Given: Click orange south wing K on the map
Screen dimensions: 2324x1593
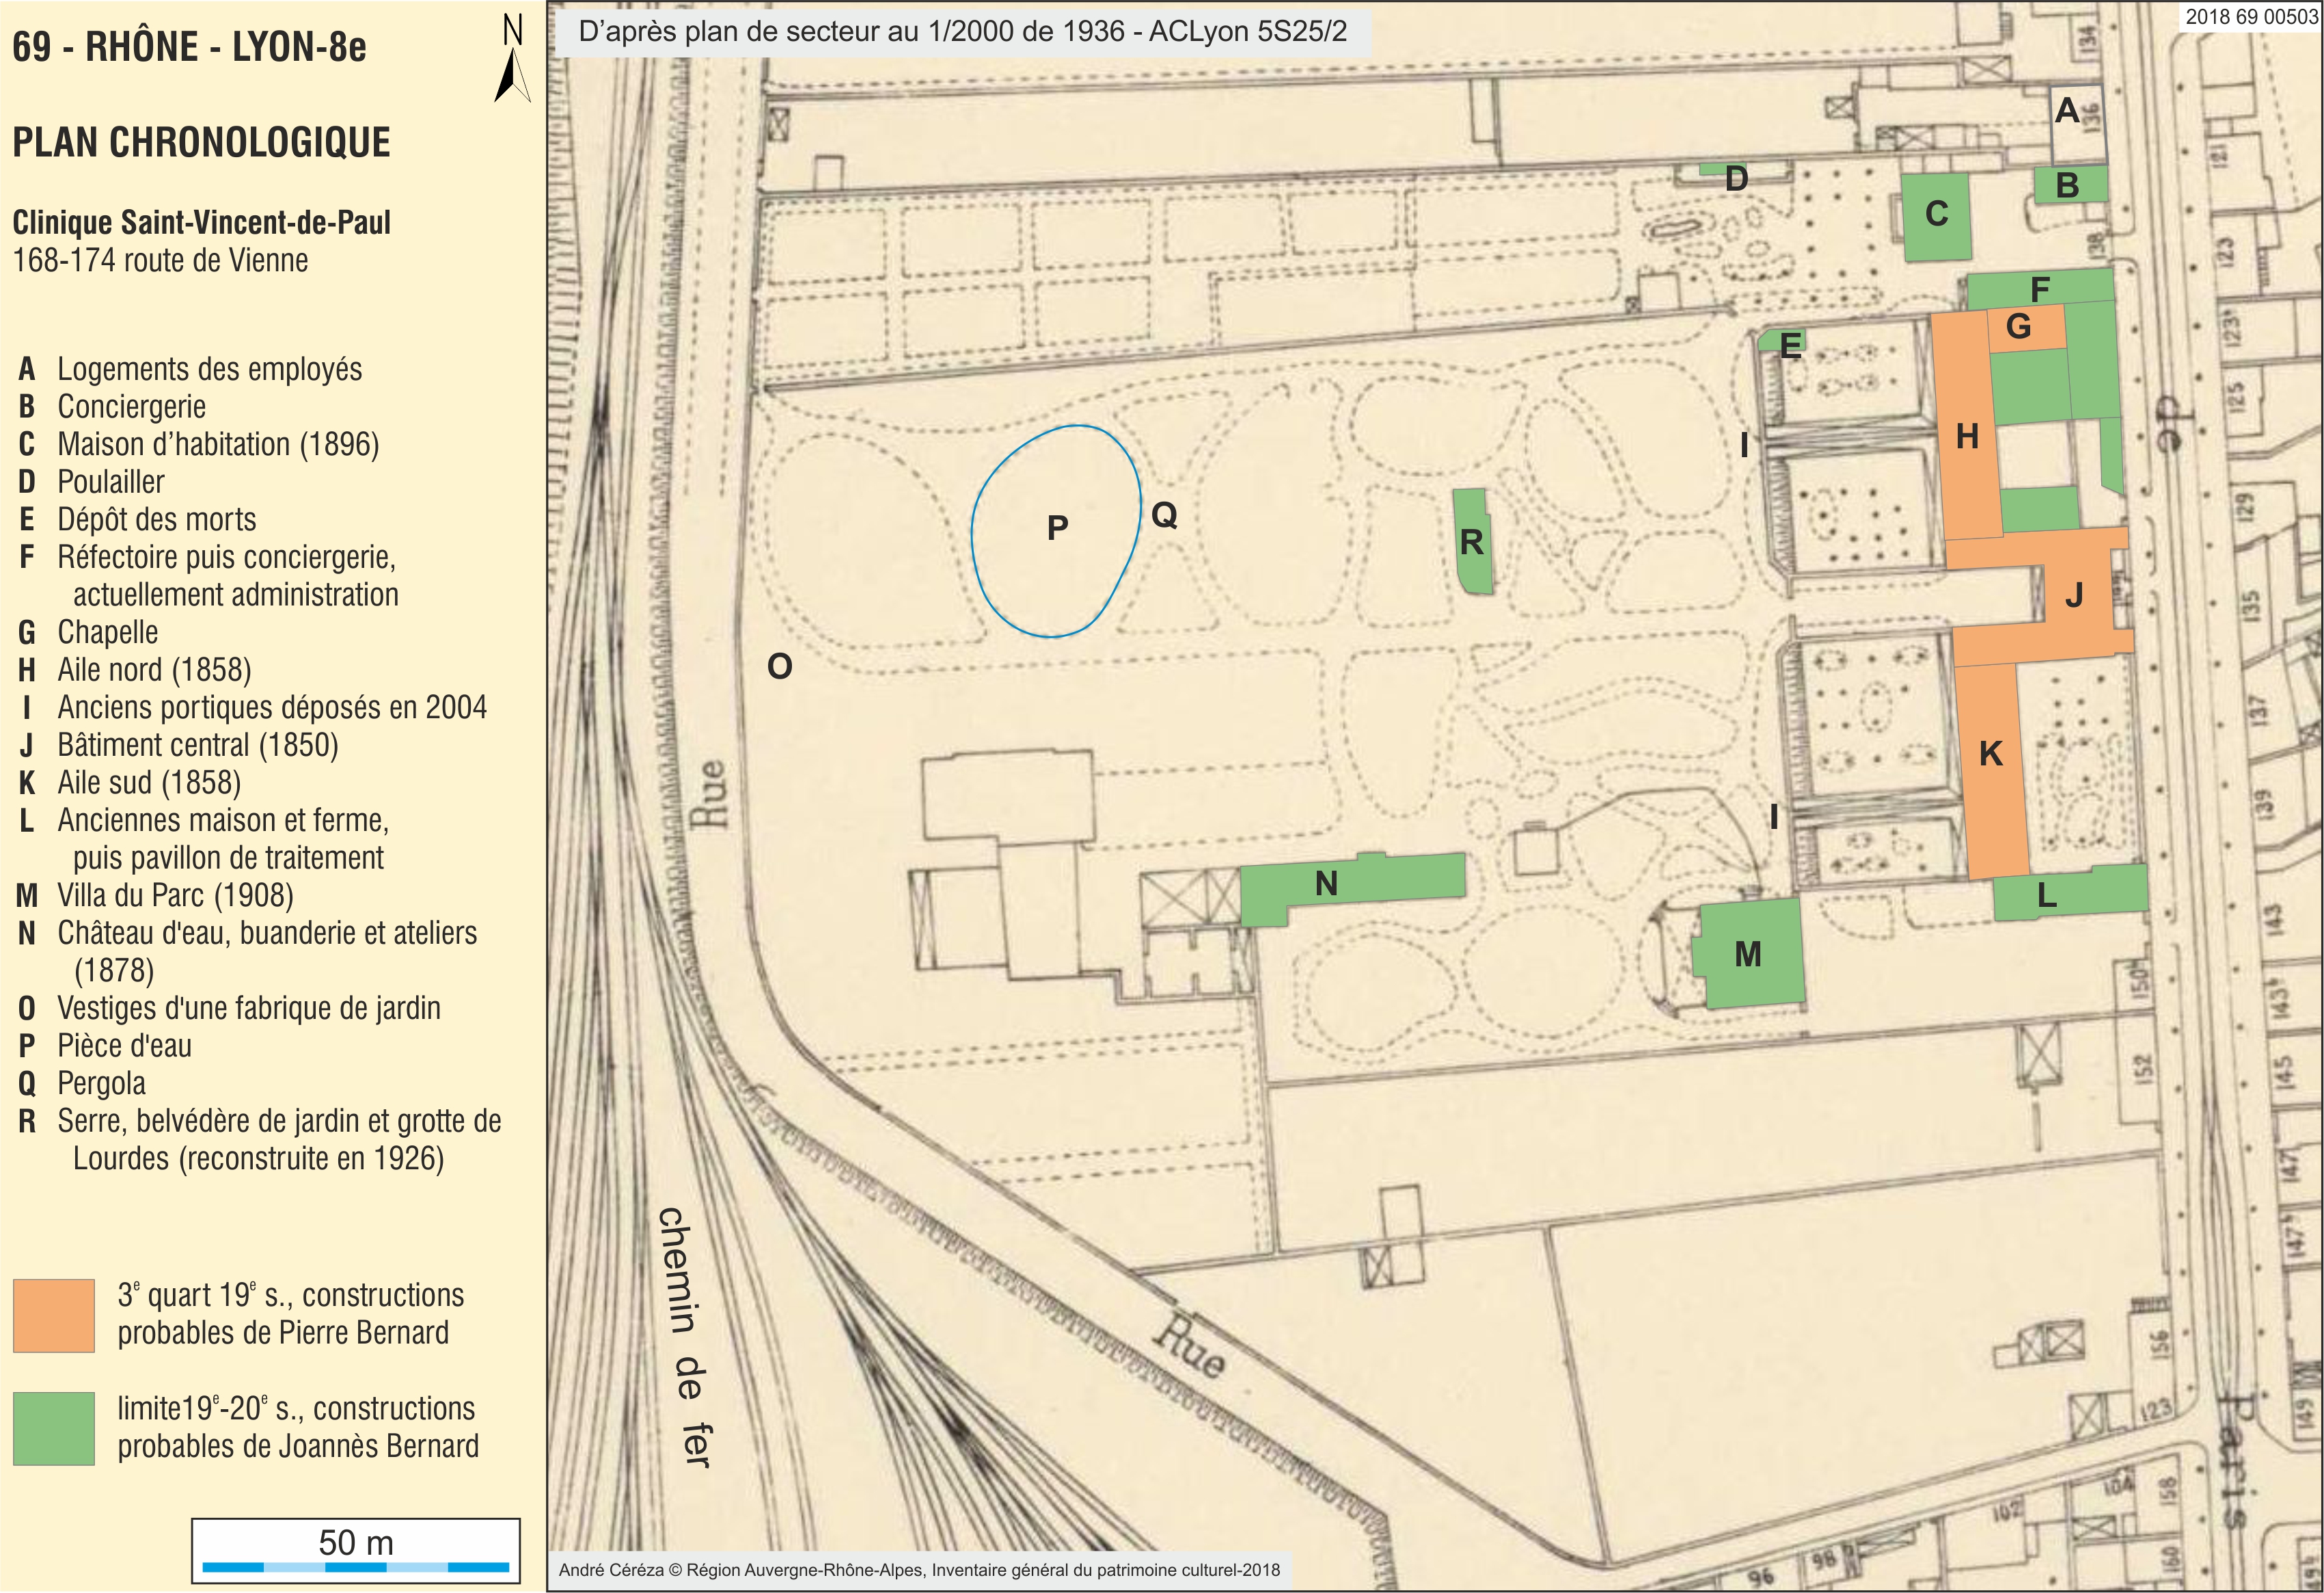Looking at the screenshot, I should pyautogui.click(x=1991, y=771).
